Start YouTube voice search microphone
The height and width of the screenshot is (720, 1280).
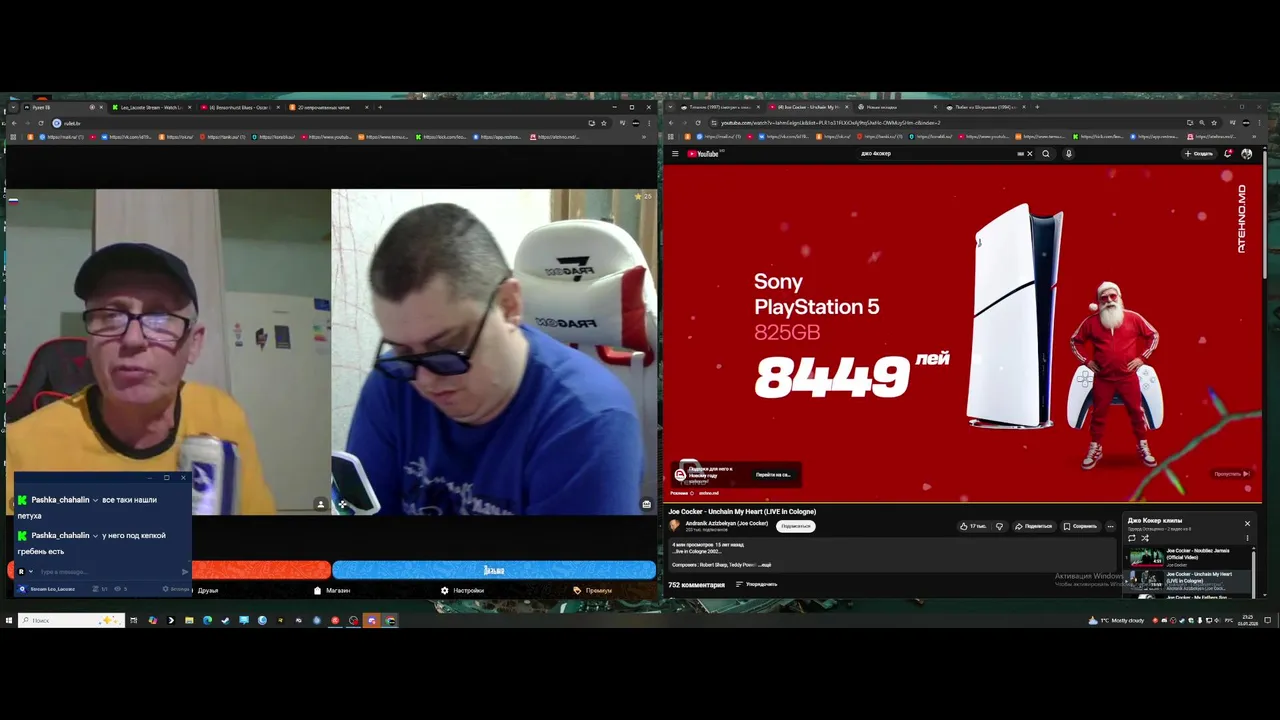[1068, 154]
